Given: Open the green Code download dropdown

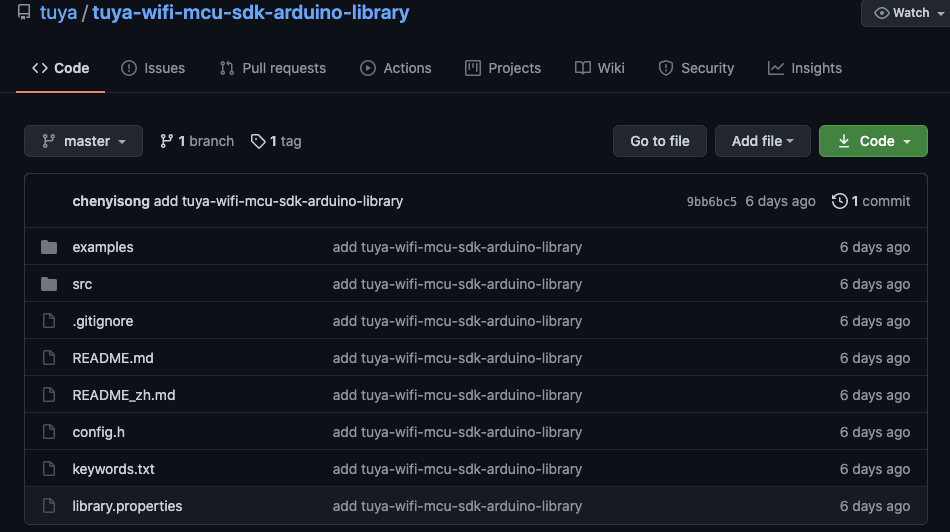Looking at the screenshot, I should pos(873,141).
